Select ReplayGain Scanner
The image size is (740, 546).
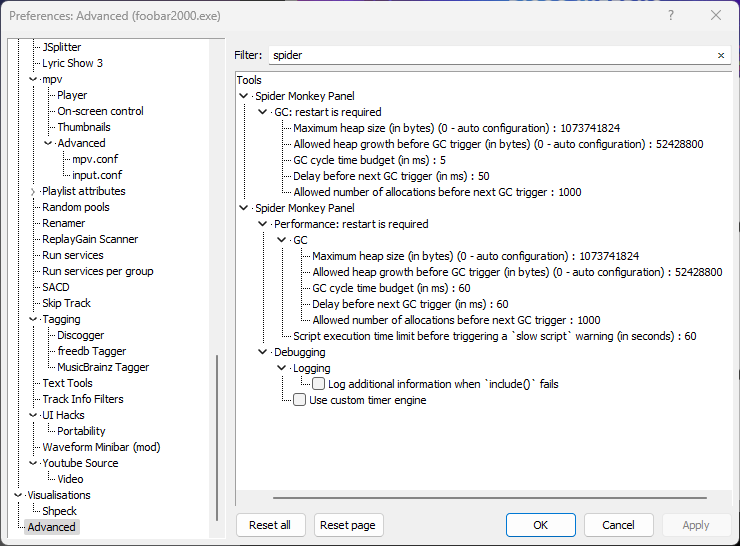pos(90,239)
